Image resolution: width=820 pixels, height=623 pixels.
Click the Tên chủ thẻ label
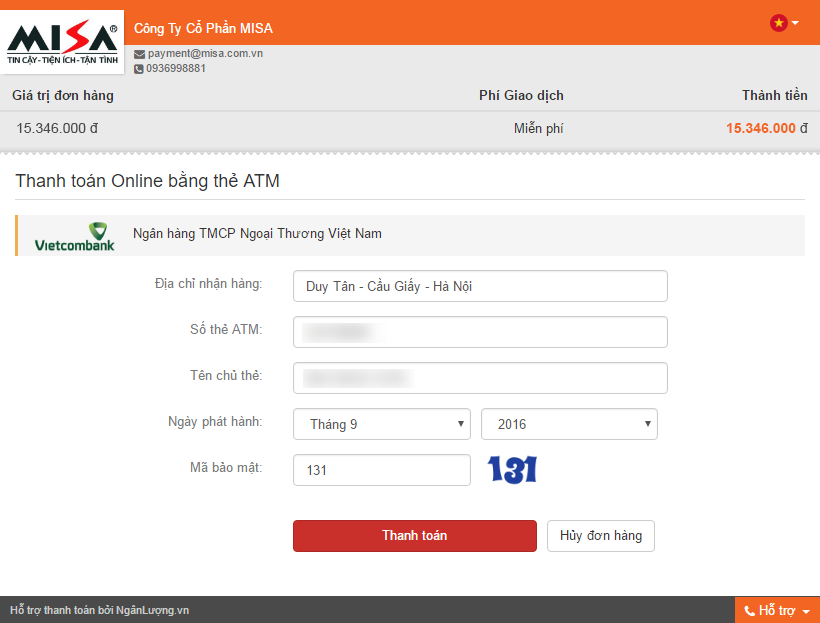click(x=226, y=376)
